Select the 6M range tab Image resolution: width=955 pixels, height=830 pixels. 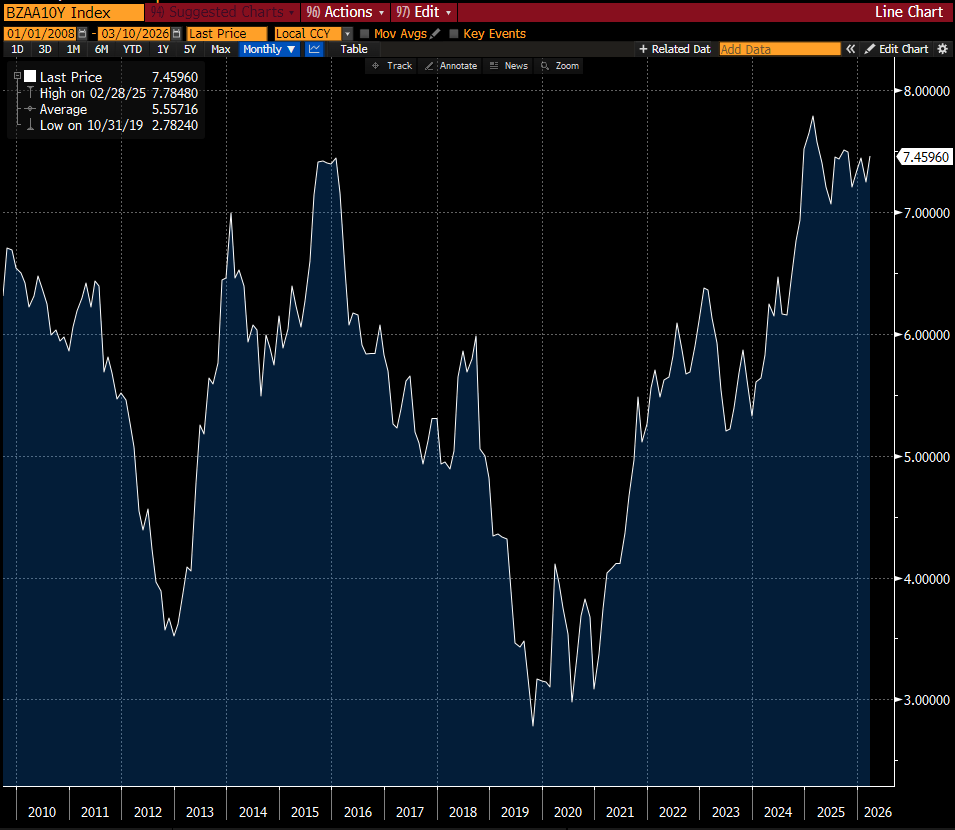click(x=101, y=49)
